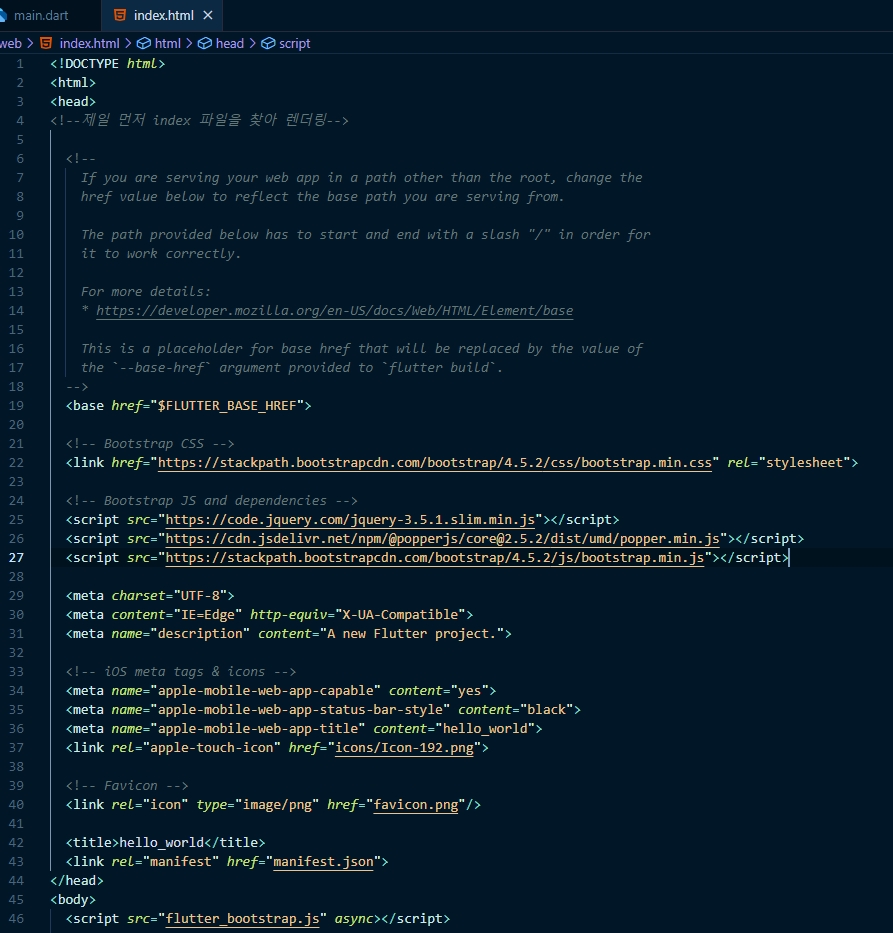
Task: Select the html breadcrumb segment
Action: click(167, 43)
